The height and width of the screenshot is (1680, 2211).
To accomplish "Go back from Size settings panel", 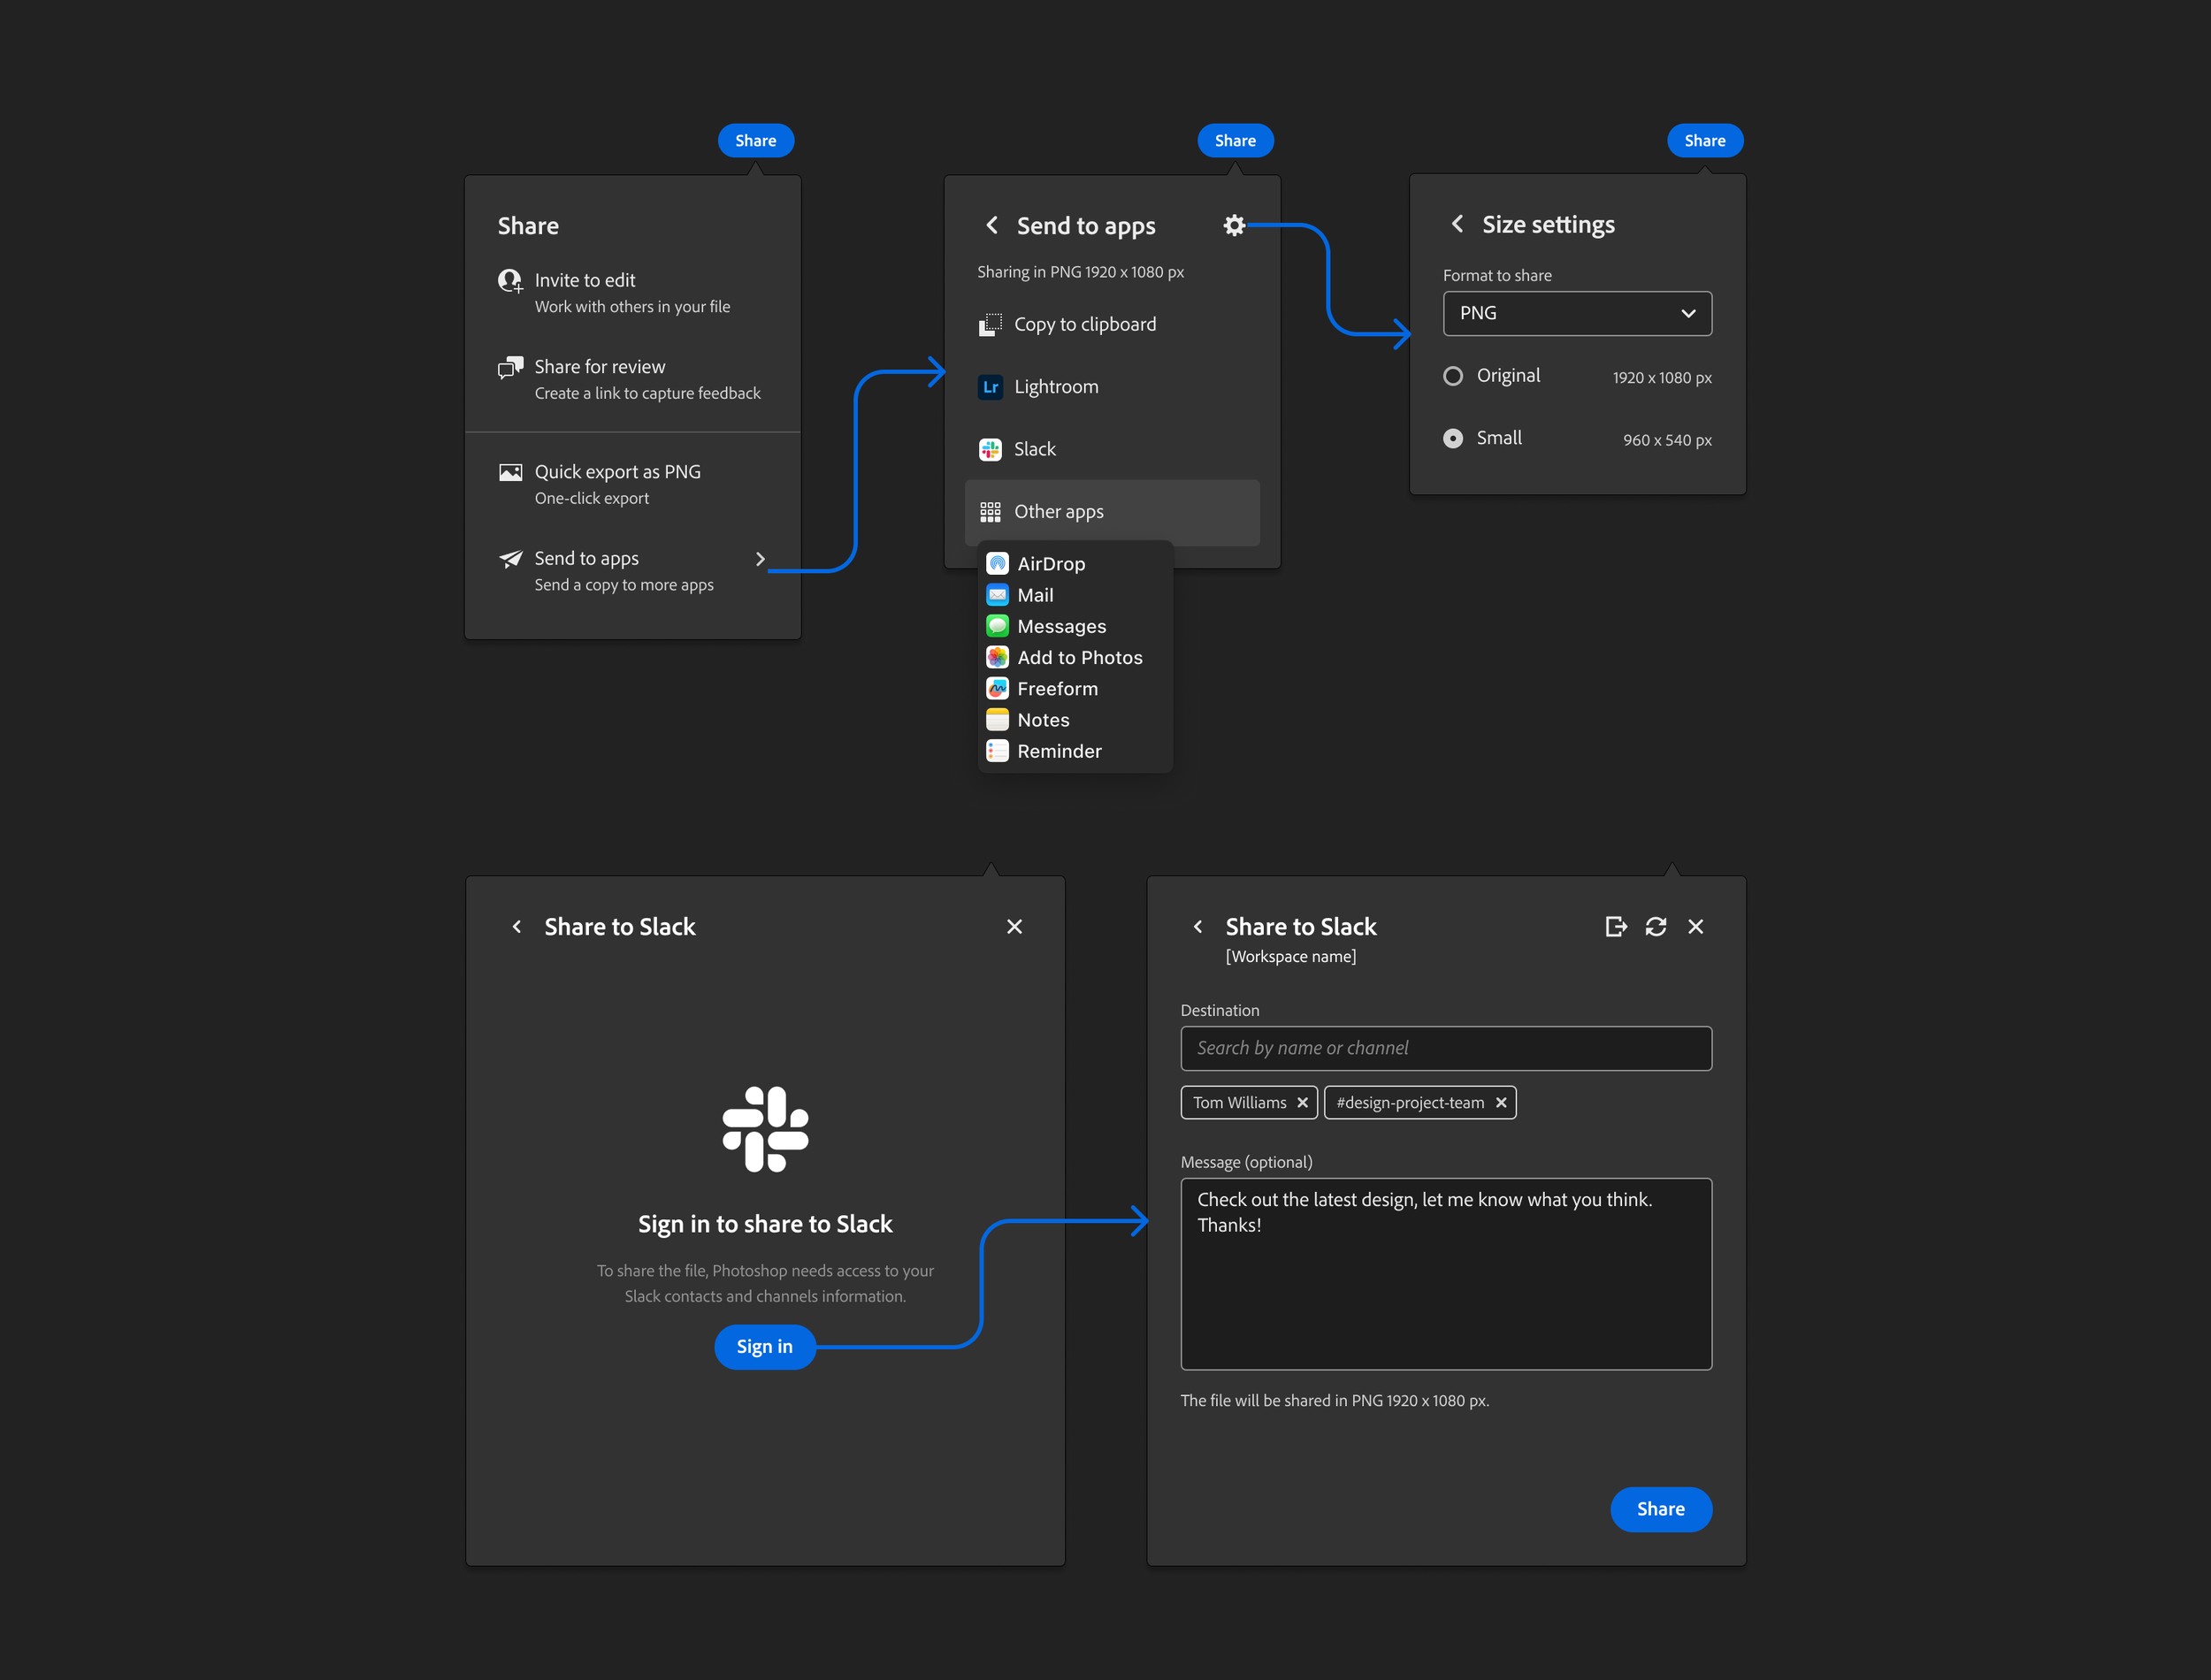I will [1457, 225].
